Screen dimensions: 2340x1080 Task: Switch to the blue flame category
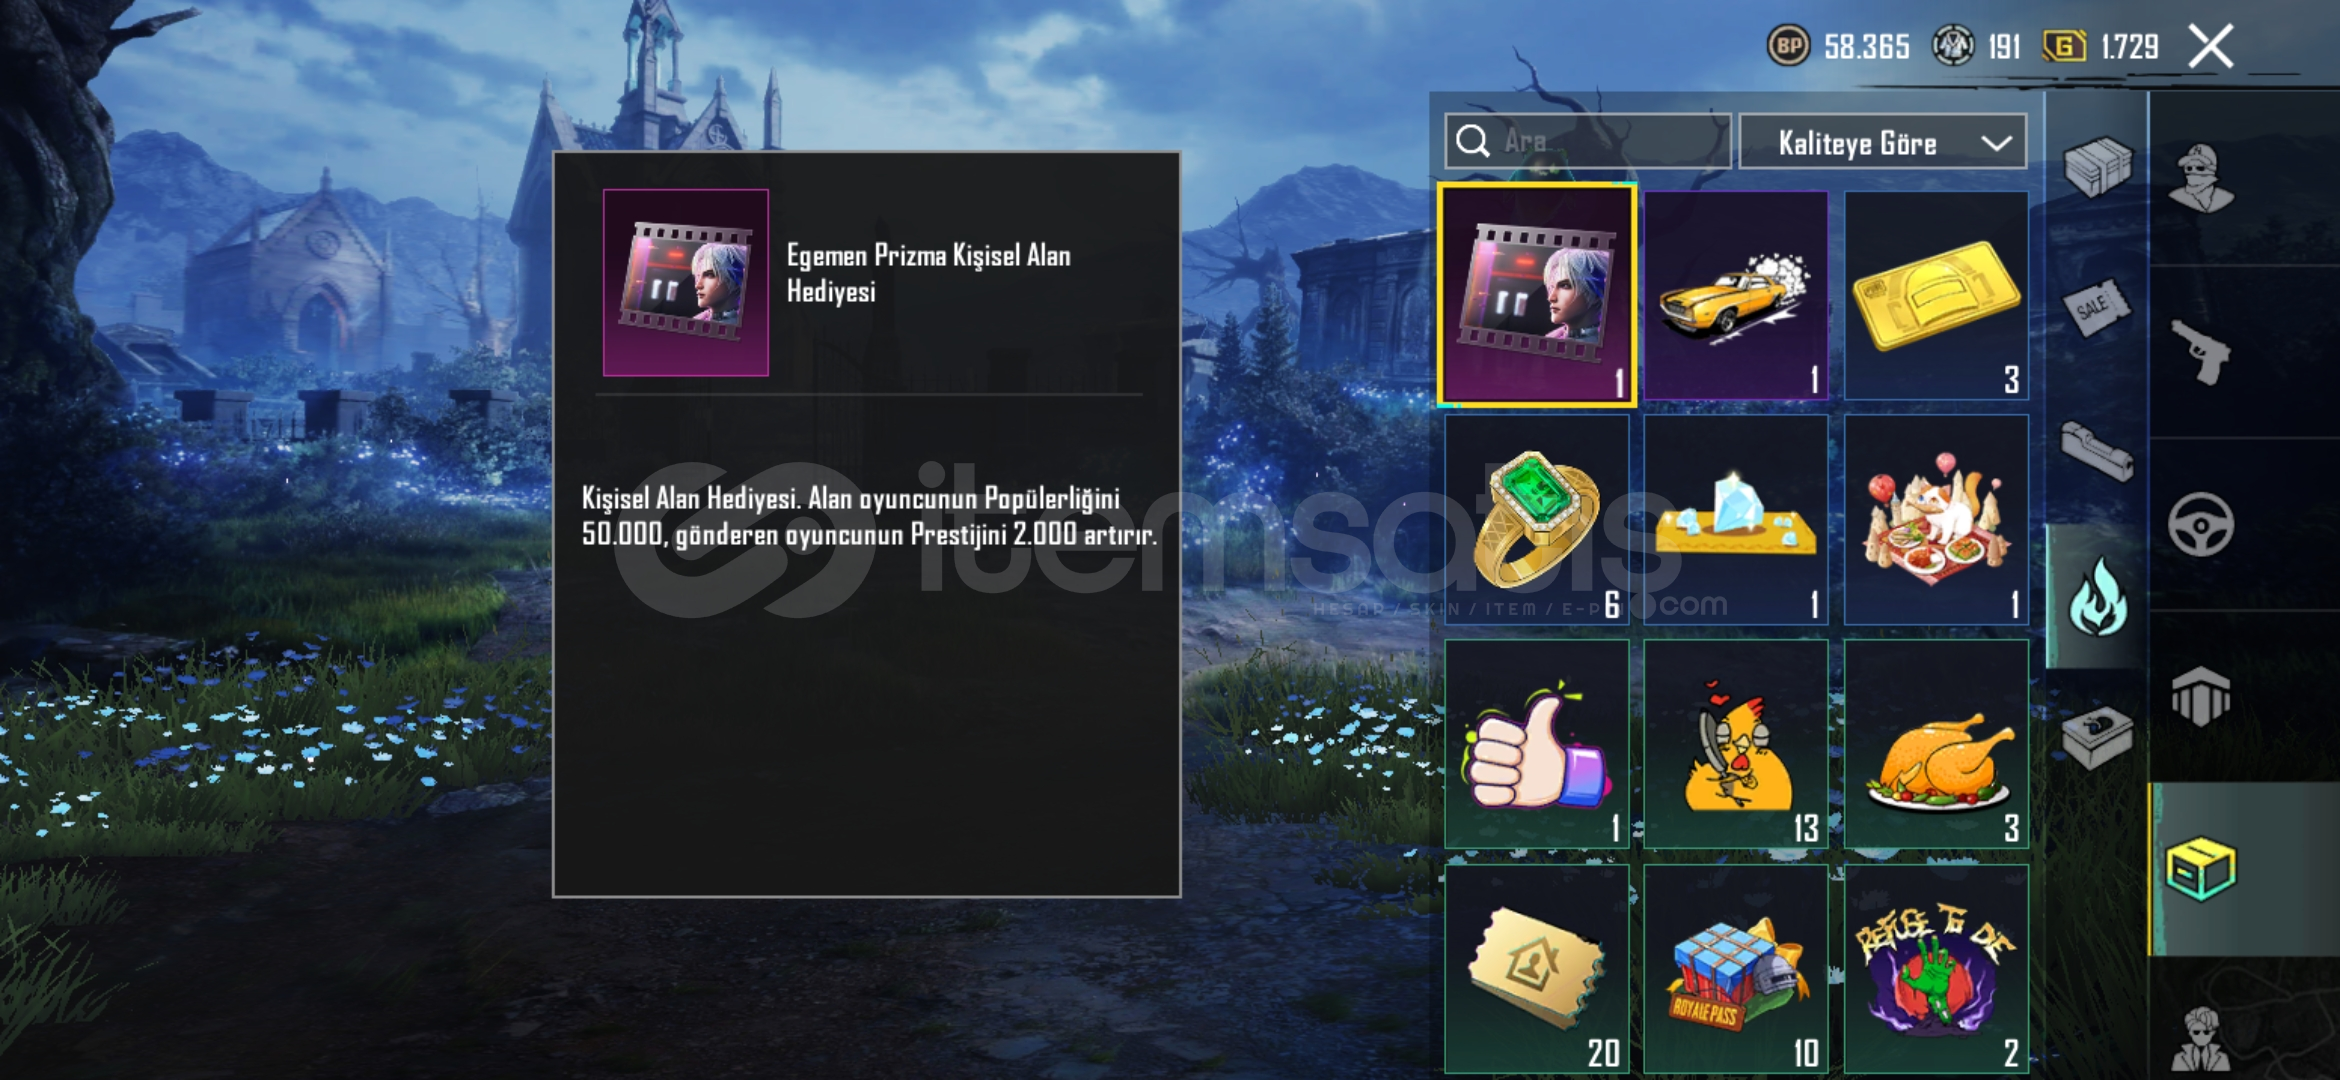pos(2097,597)
